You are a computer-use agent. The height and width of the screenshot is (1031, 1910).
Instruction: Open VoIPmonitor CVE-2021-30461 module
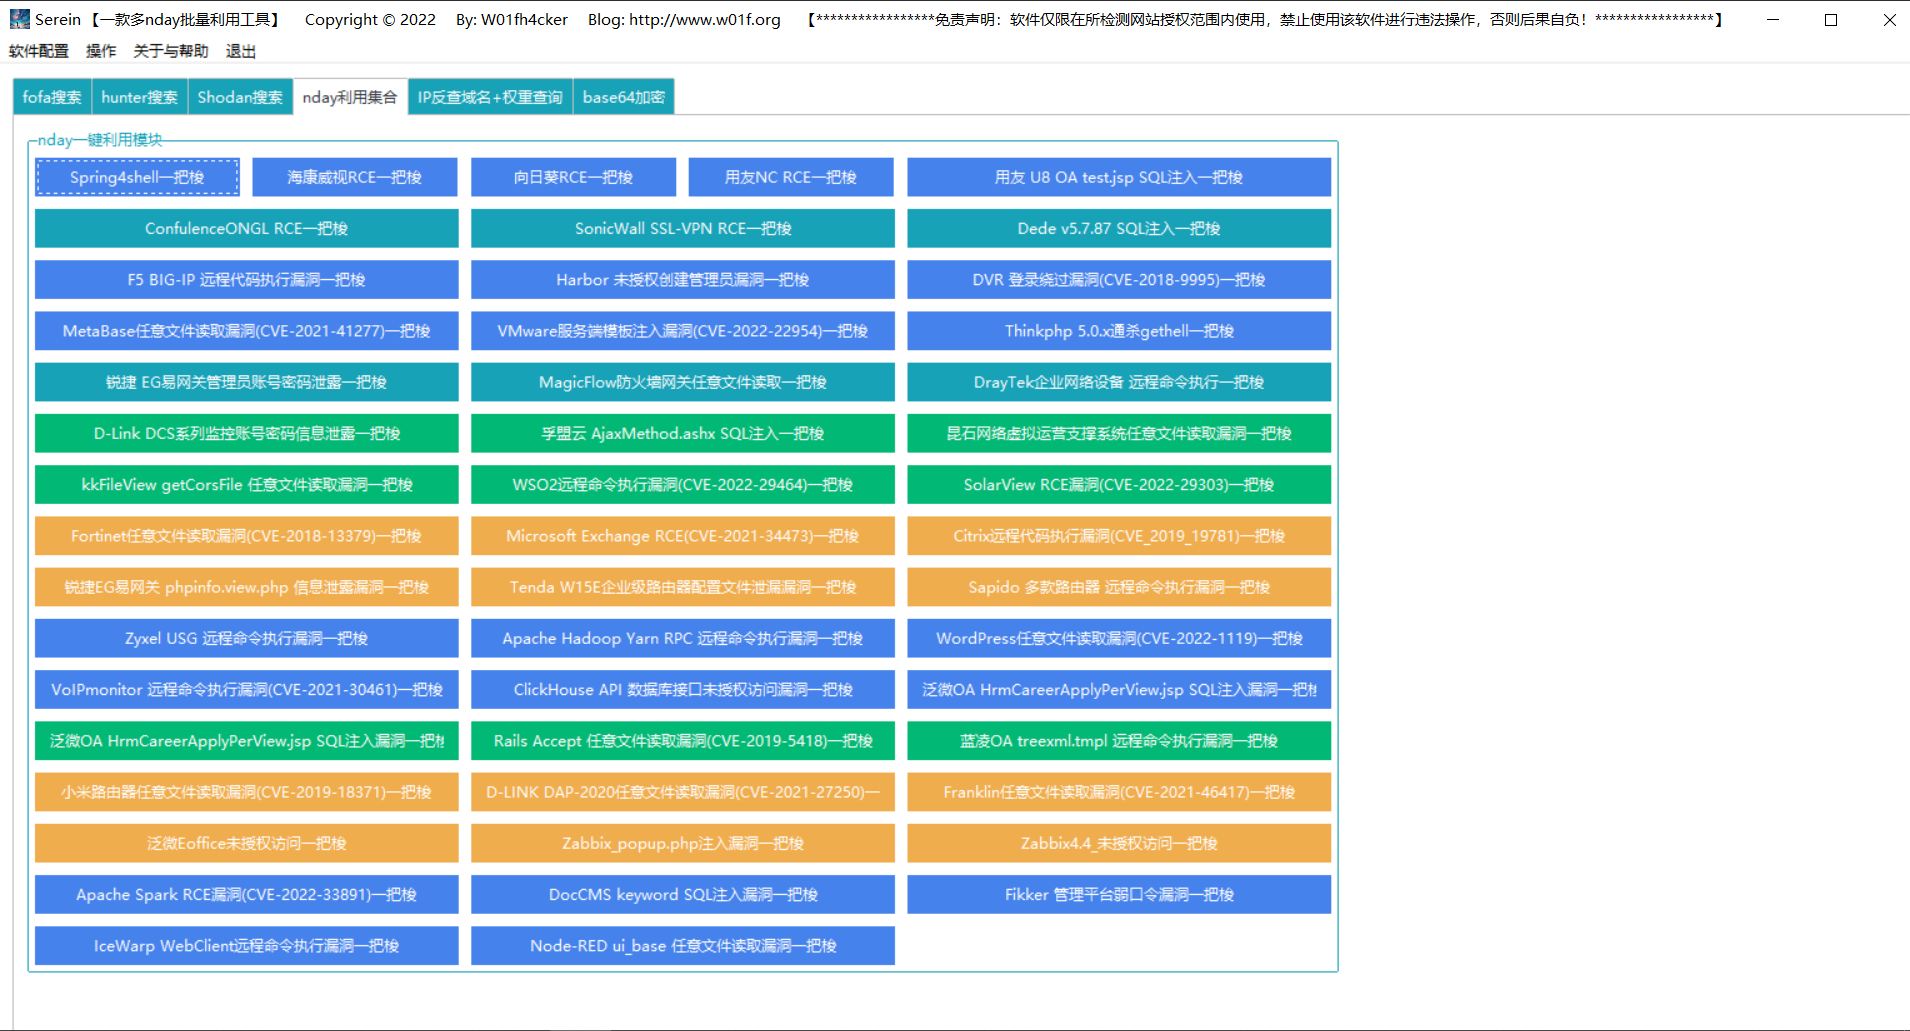(247, 689)
